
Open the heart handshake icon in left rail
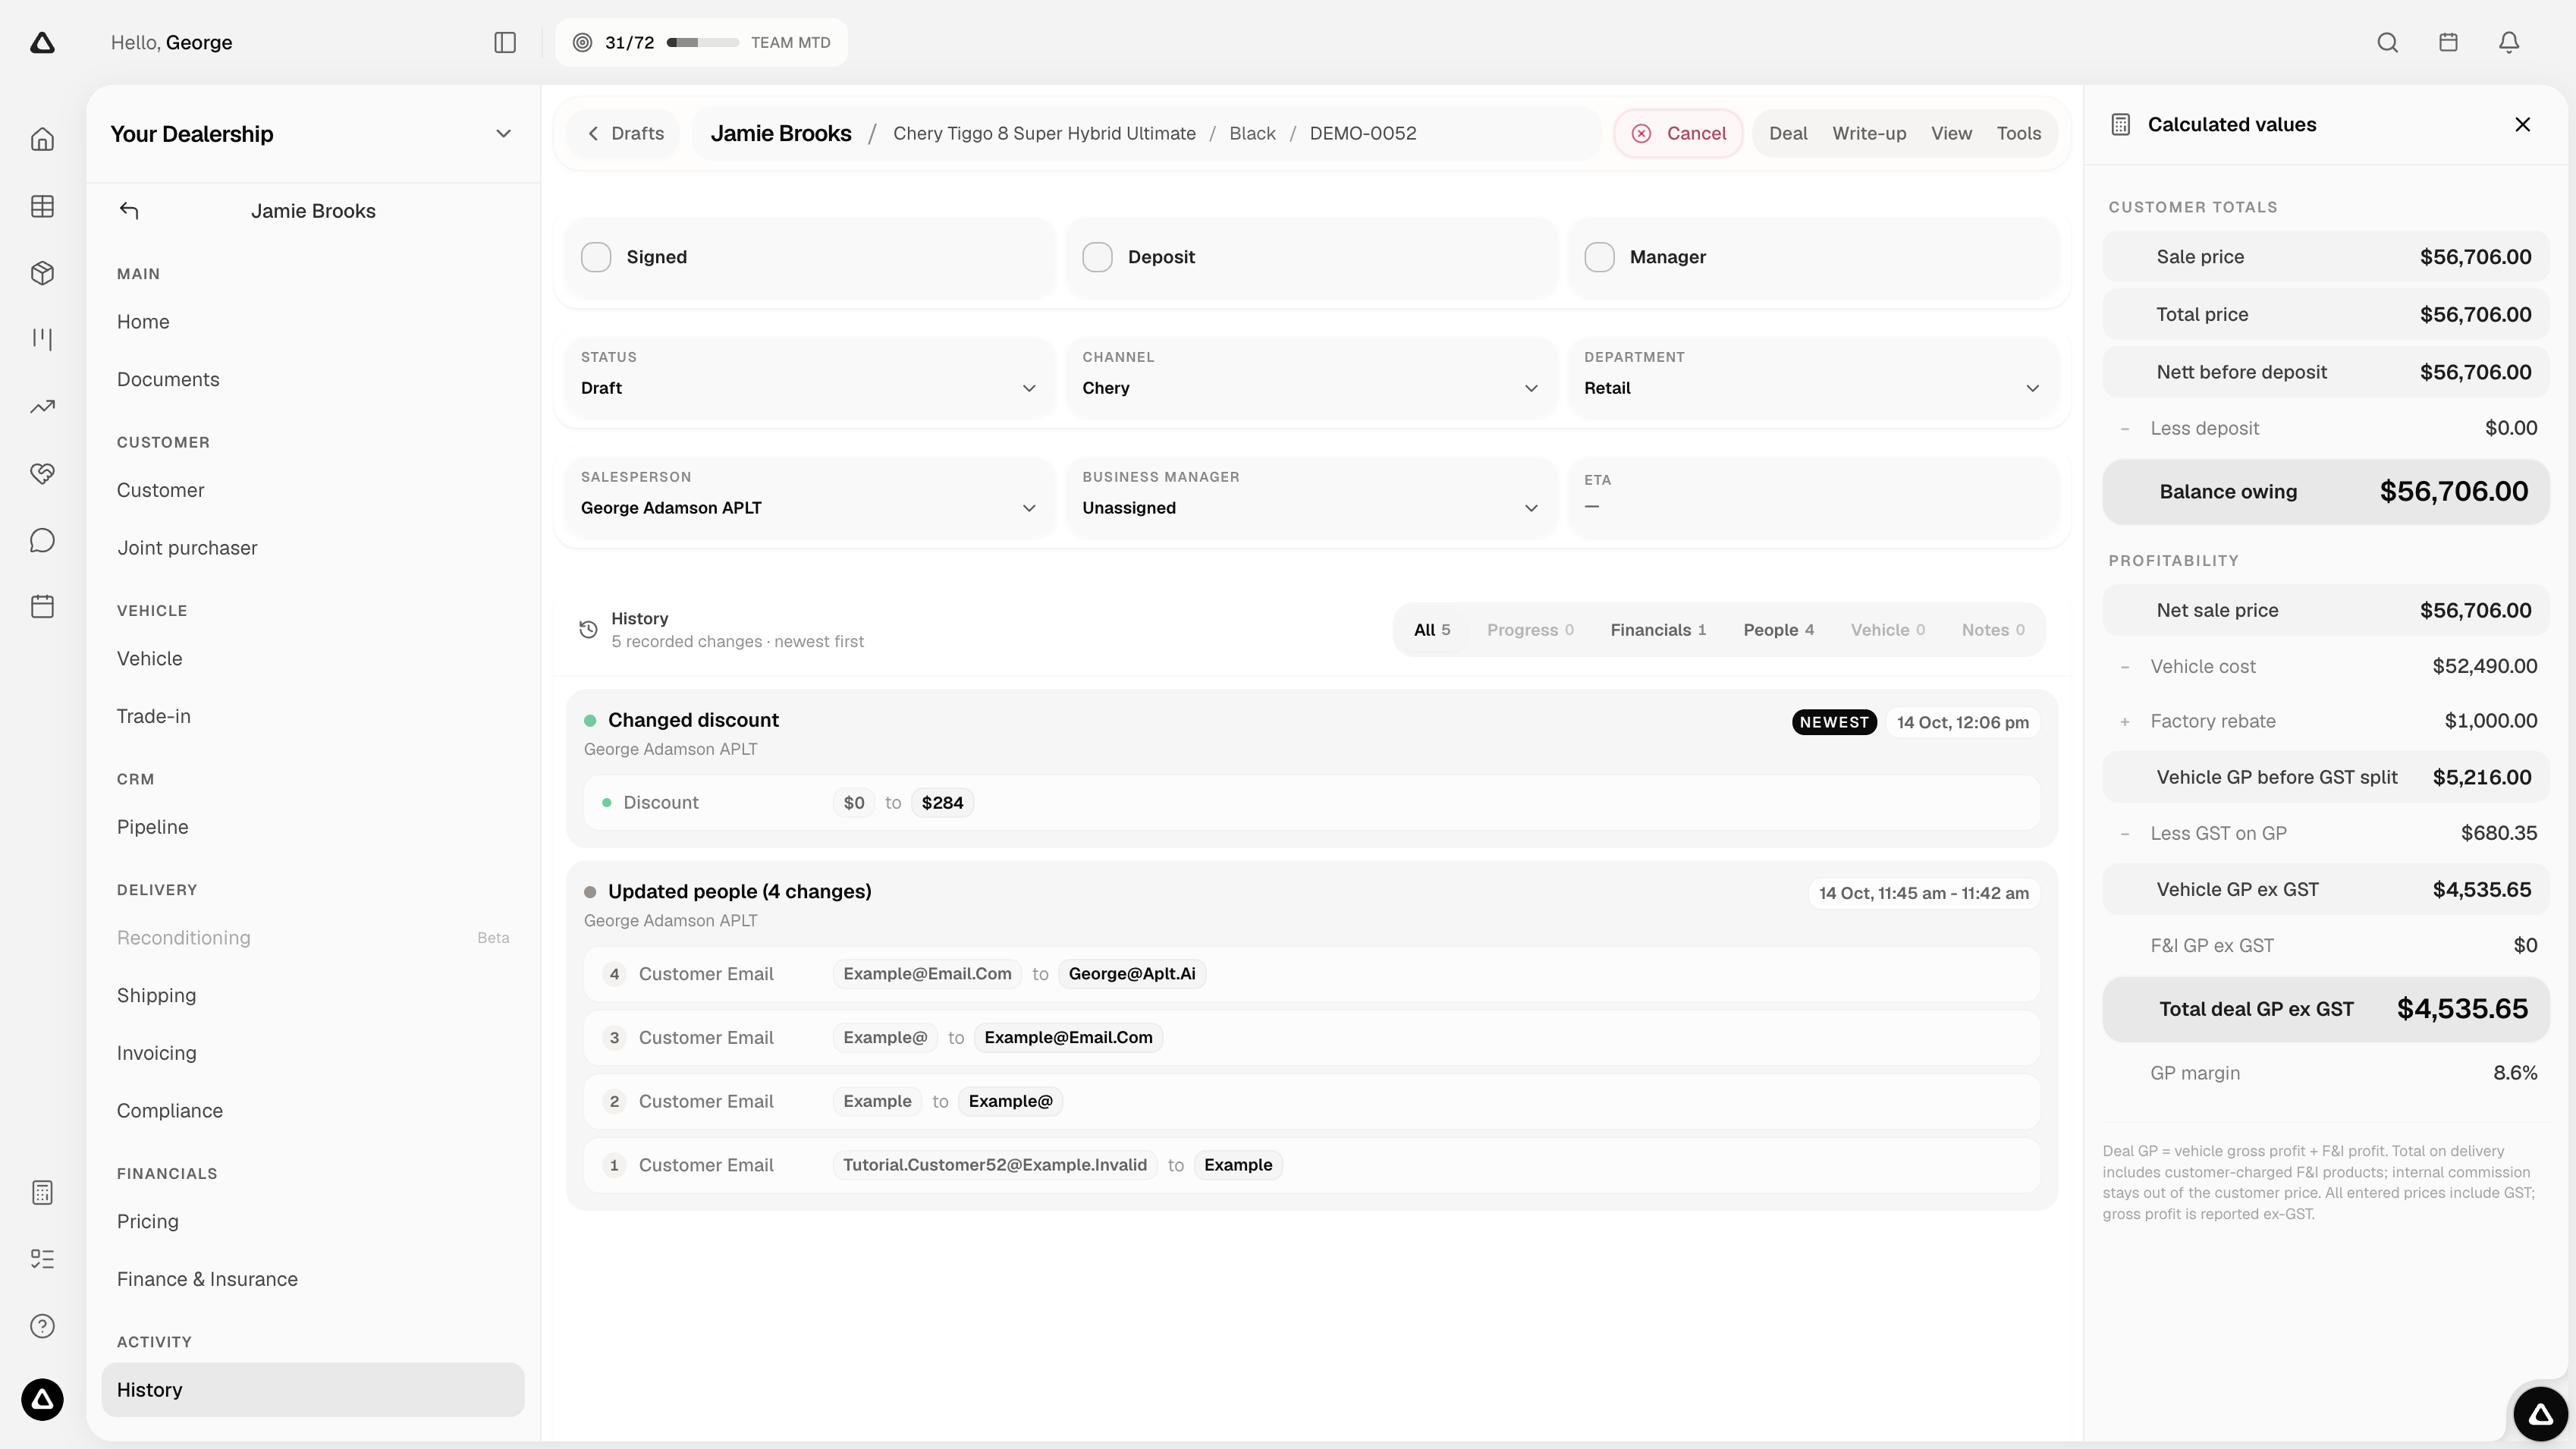click(42, 473)
